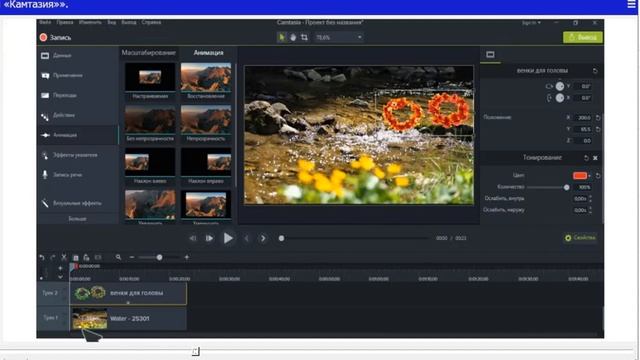The image size is (640, 360).
Task: Click the Y rotation dial
Action: click(x=560, y=86)
